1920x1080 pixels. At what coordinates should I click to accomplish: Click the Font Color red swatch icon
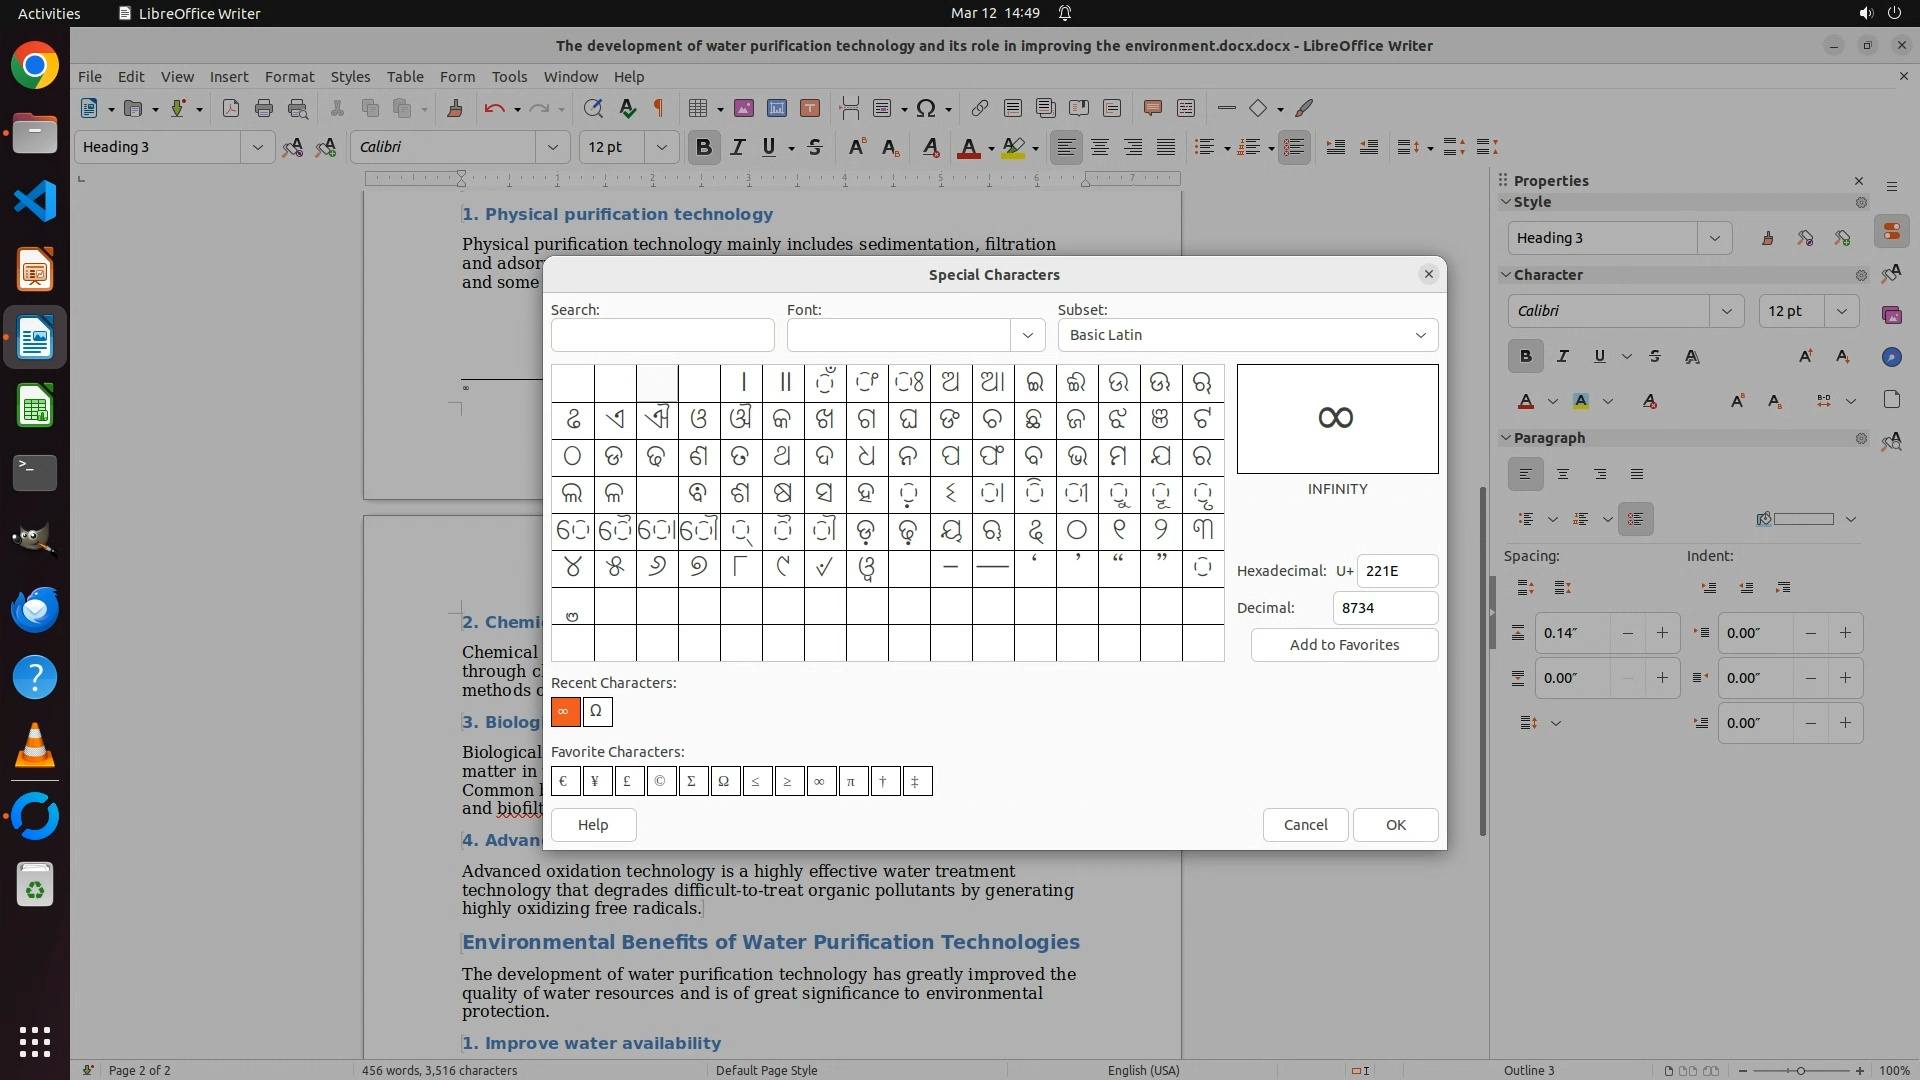(x=967, y=147)
